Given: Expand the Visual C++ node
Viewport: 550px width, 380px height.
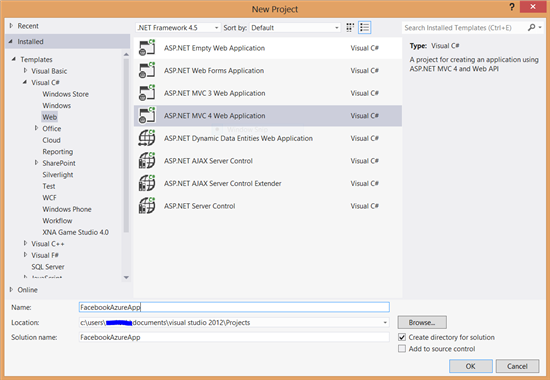Looking at the screenshot, I should (25, 243).
